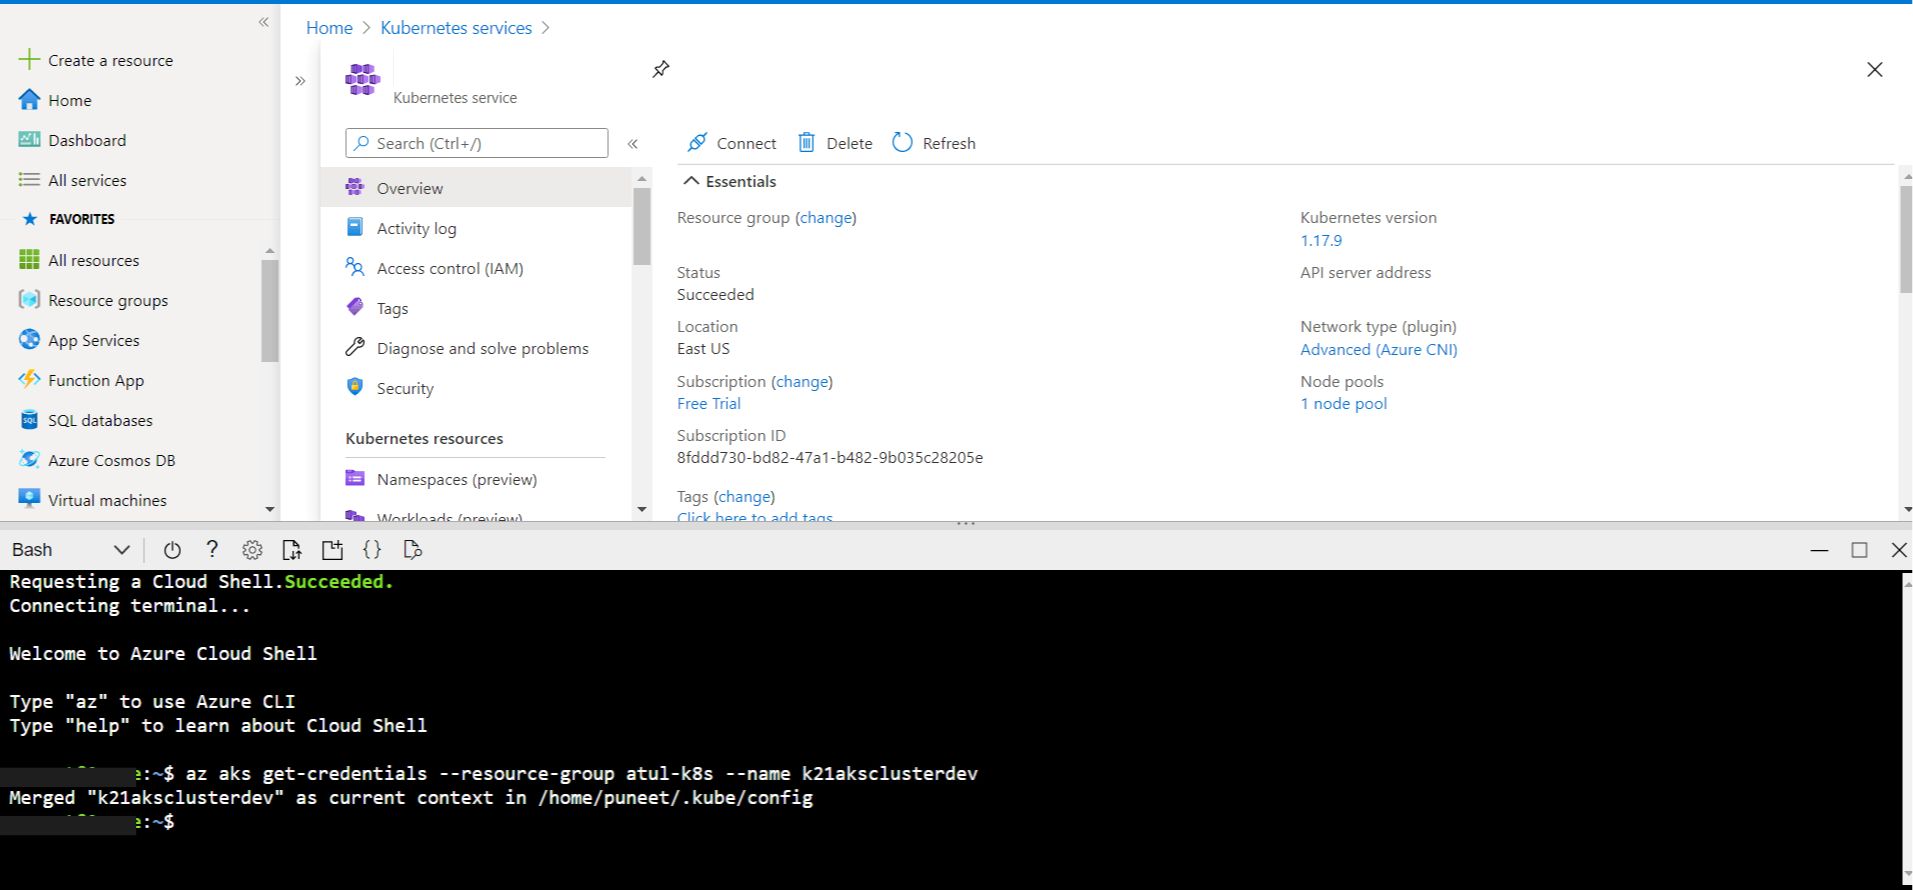Collapse the resource menu panel
This screenshot has width=1913, height=890.
coord(633,144)
